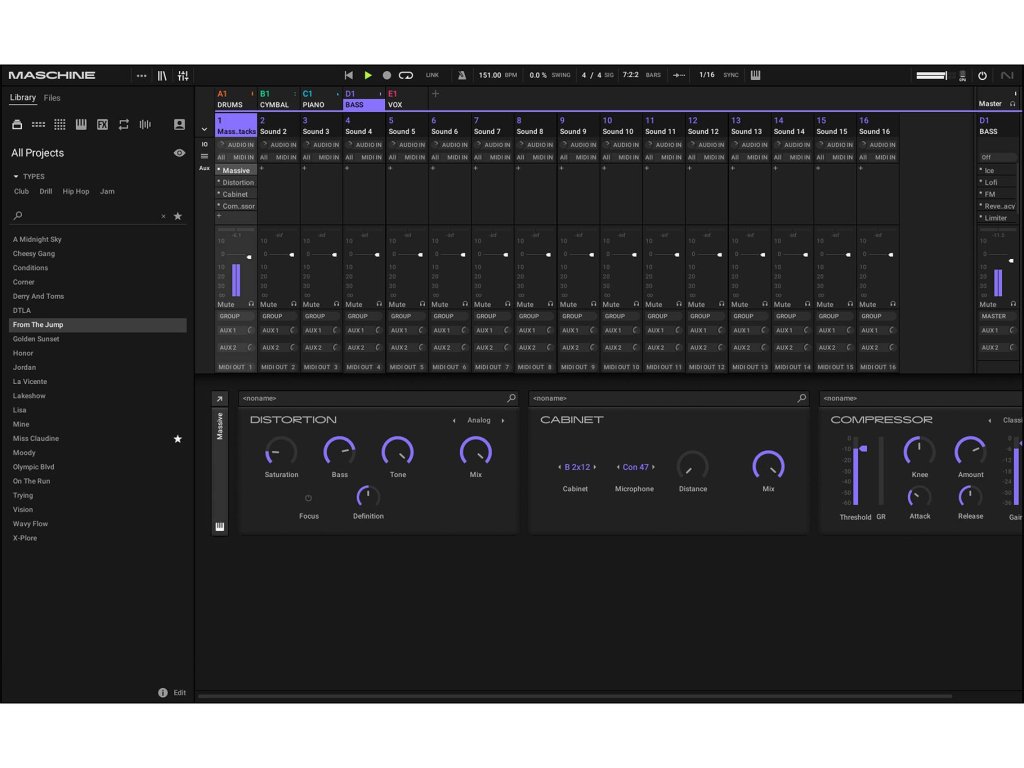Select the Projects filter icon in Library
Screen dimensions: 1024x768
pyautogui.click(x=17, y=124)
